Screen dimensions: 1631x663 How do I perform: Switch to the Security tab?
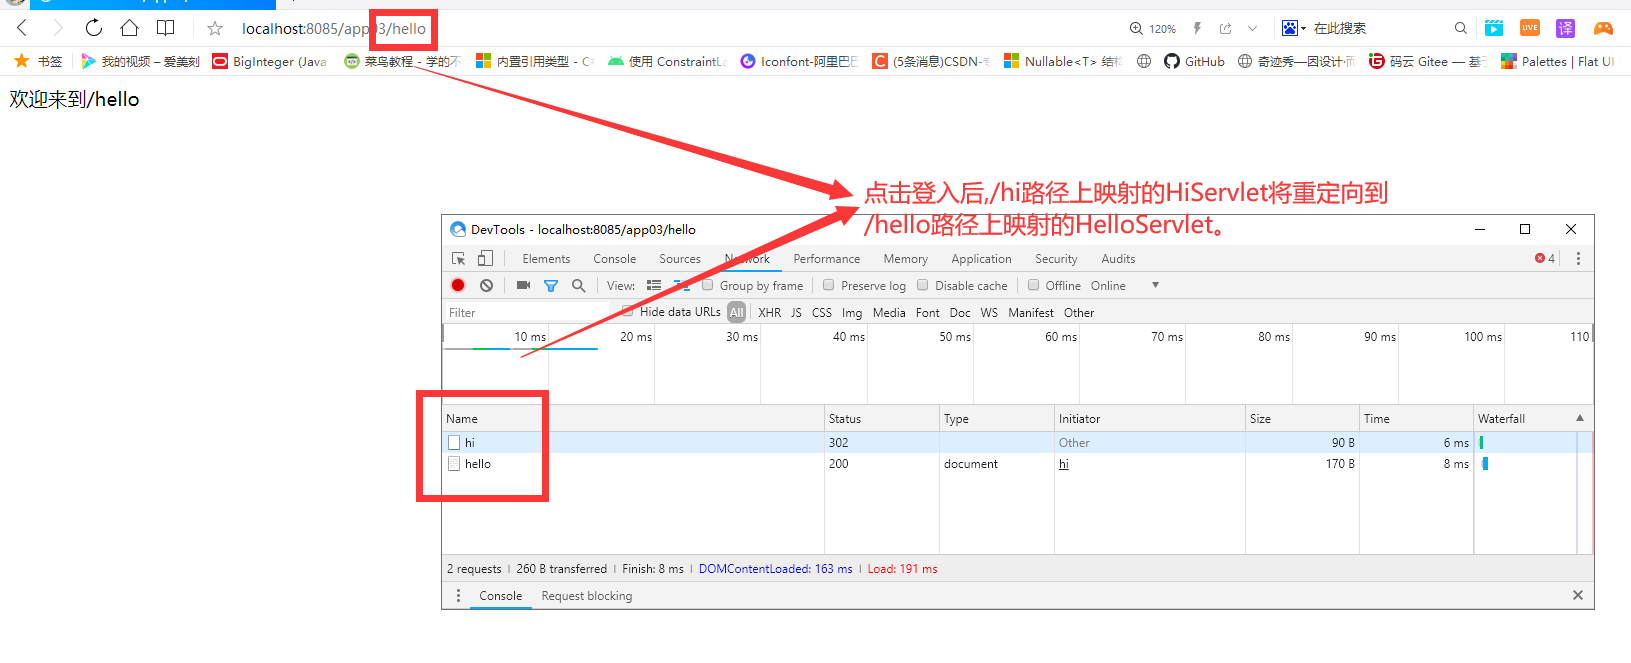coord(1056,258)
